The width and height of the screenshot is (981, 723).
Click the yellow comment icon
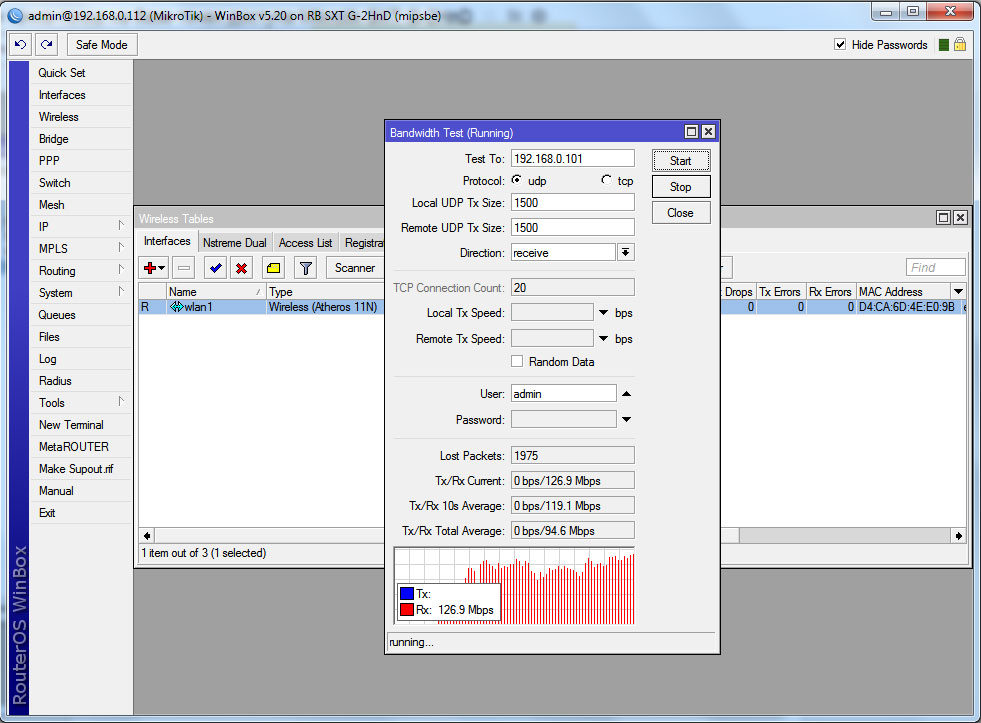pyautogui.click(x=273, y=268)
